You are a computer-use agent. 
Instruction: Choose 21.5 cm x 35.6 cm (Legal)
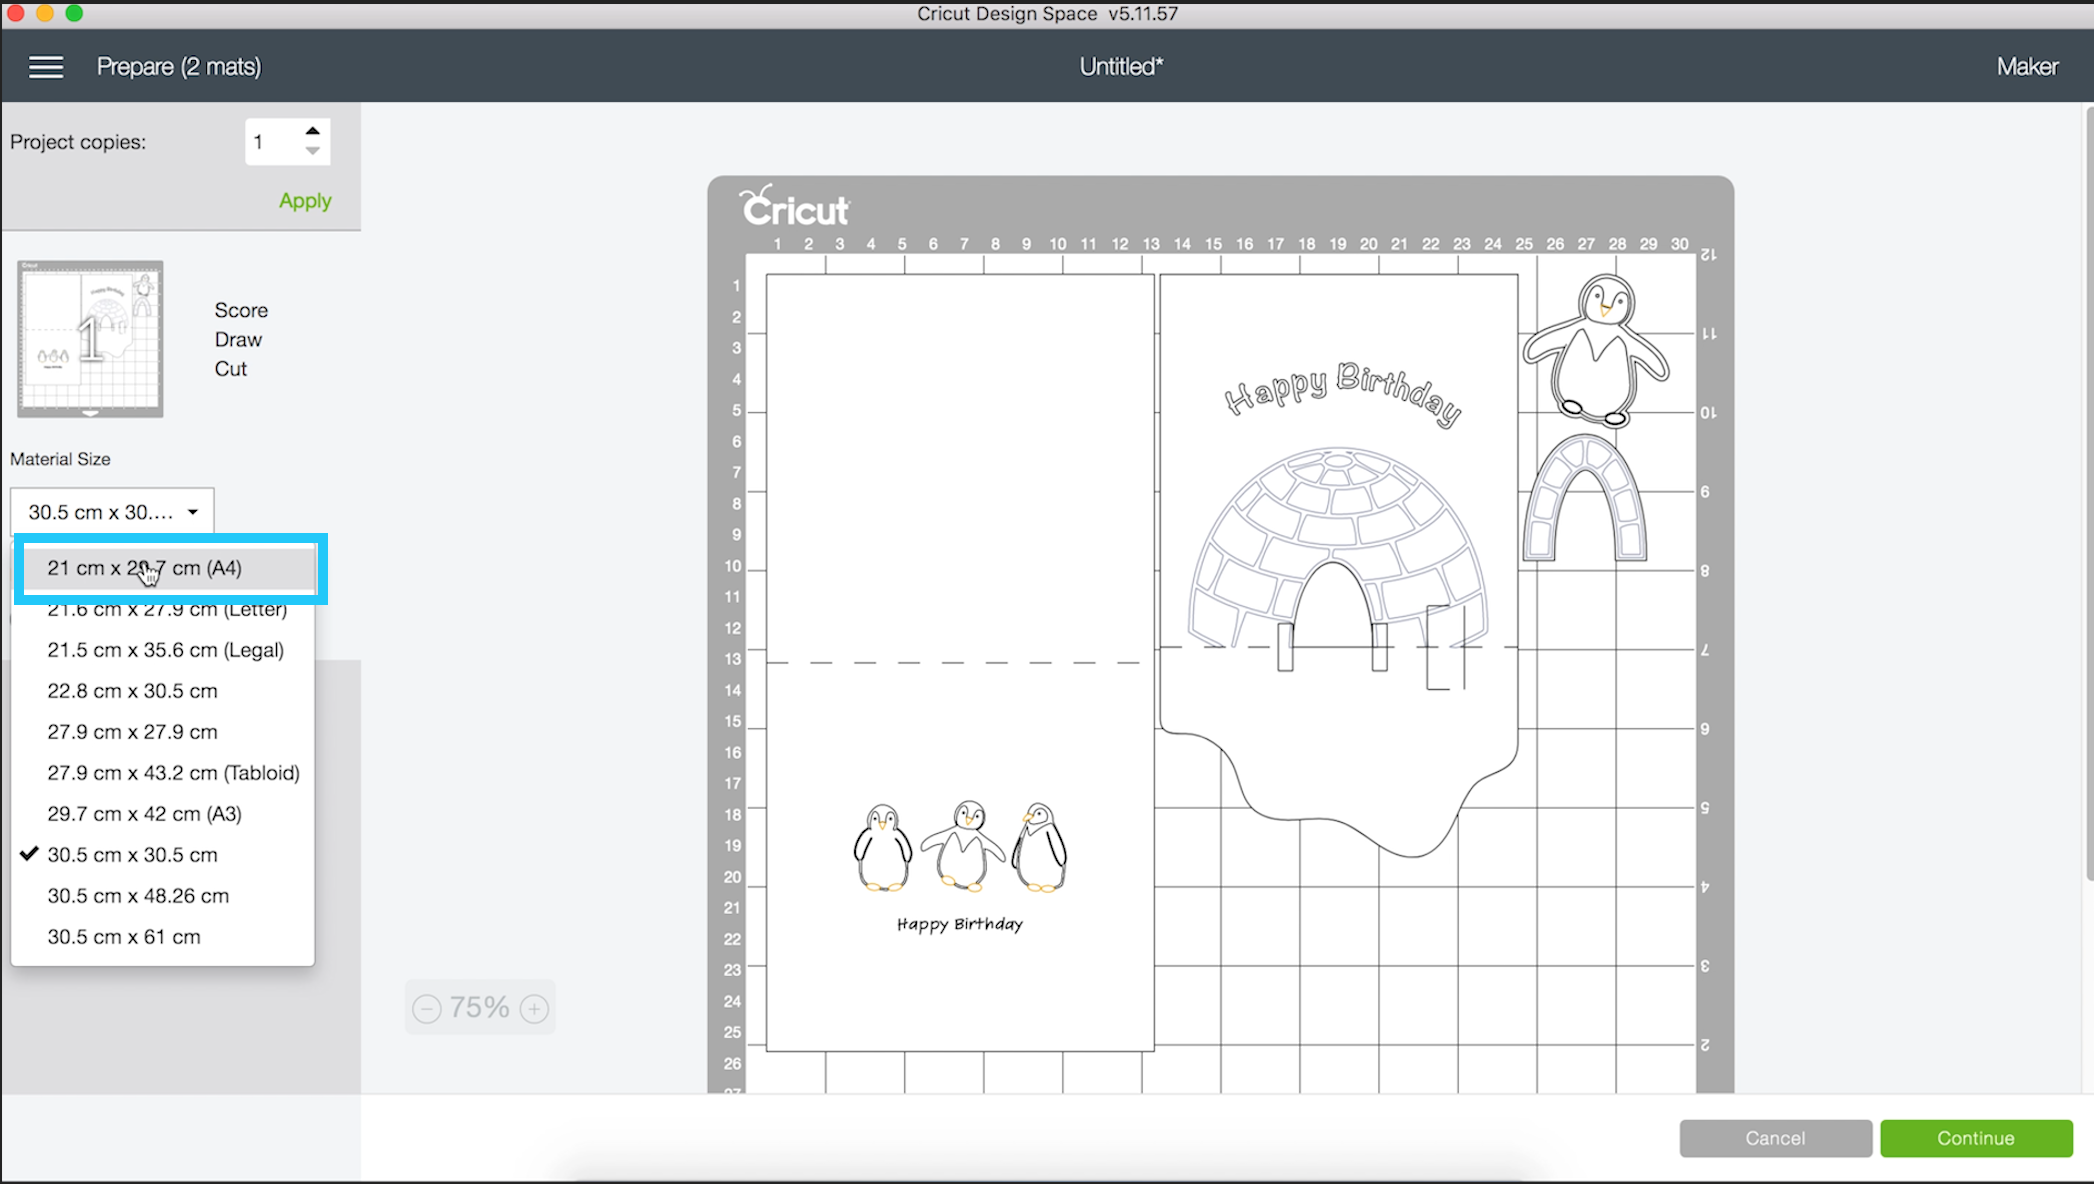click(x=165, y=650)
